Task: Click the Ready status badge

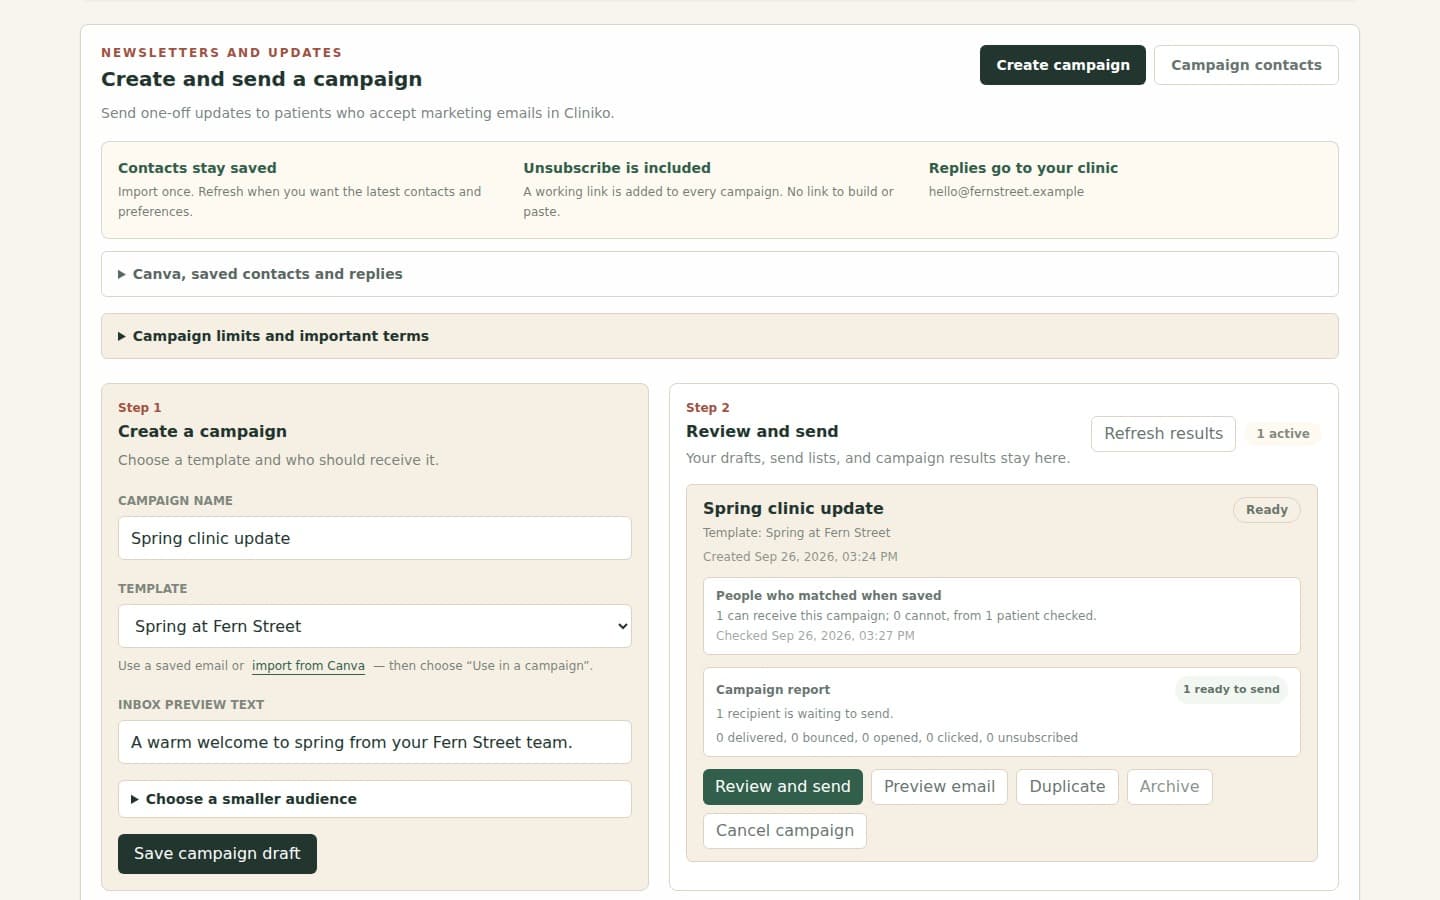Action: pos(1267,510)
